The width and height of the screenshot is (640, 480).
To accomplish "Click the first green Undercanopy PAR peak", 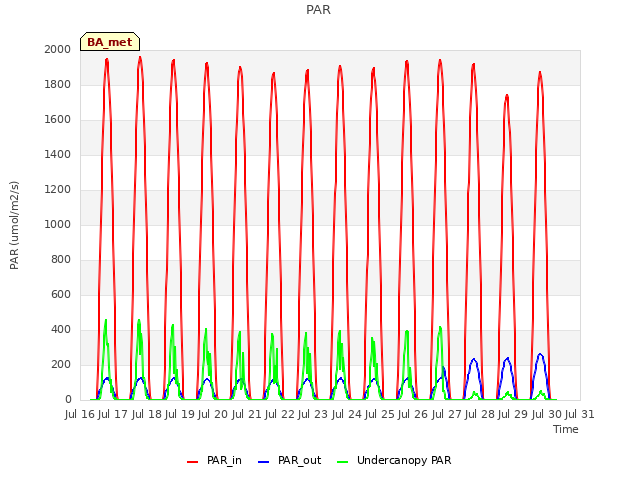I will pyautogui.click(x=106, y=321).
